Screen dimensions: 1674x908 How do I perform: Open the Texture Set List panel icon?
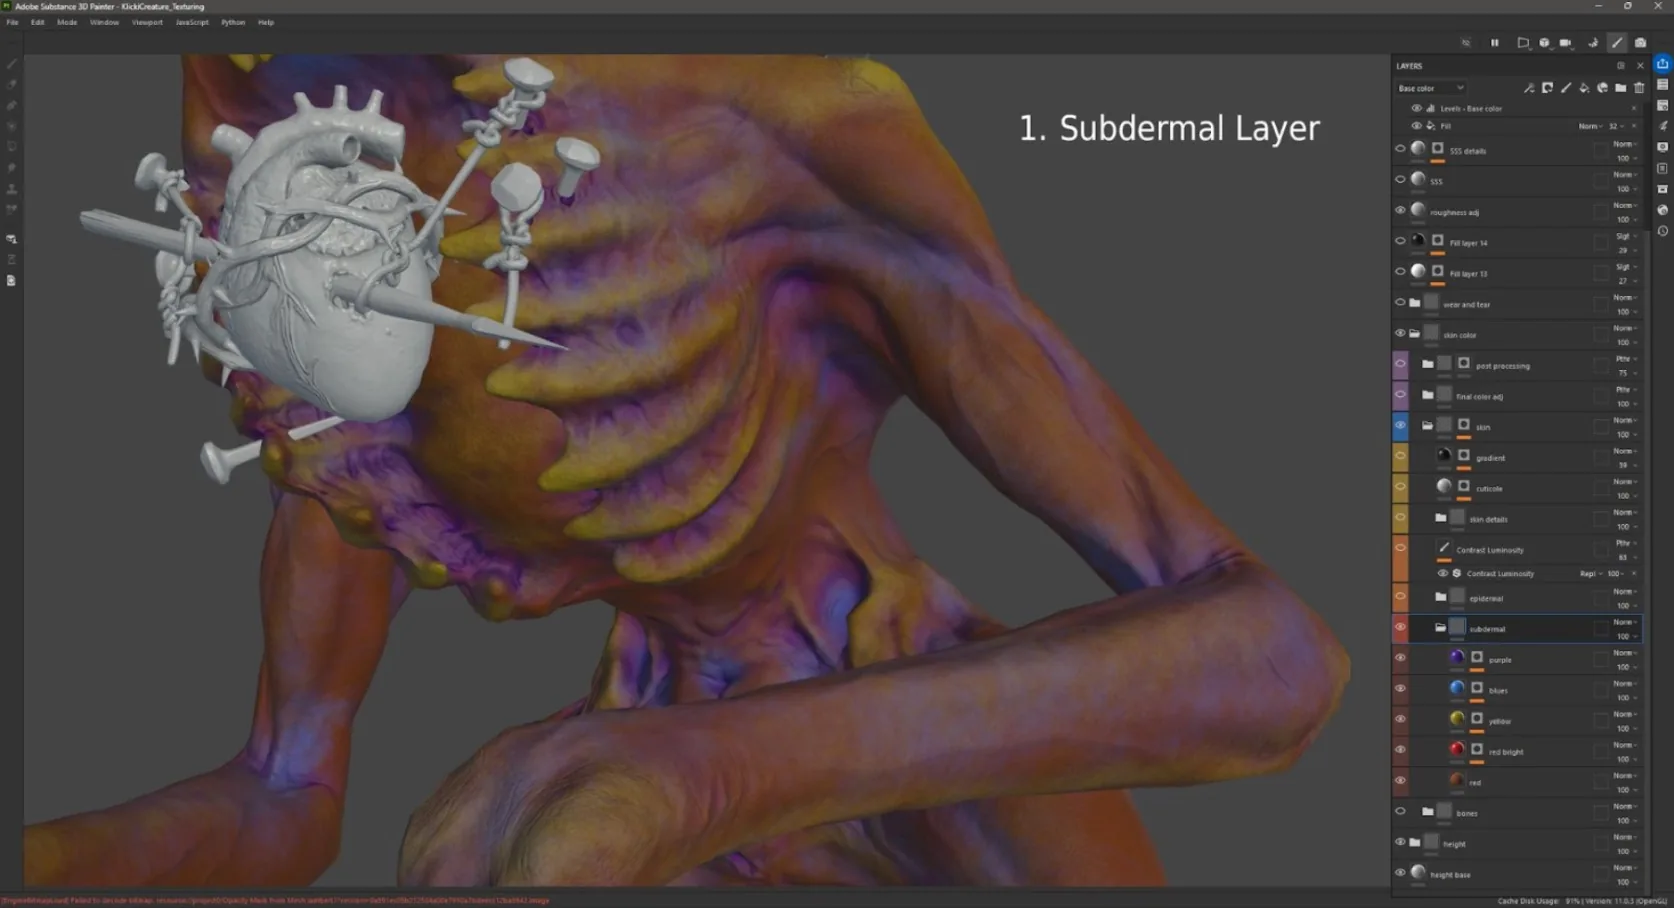1663,85
